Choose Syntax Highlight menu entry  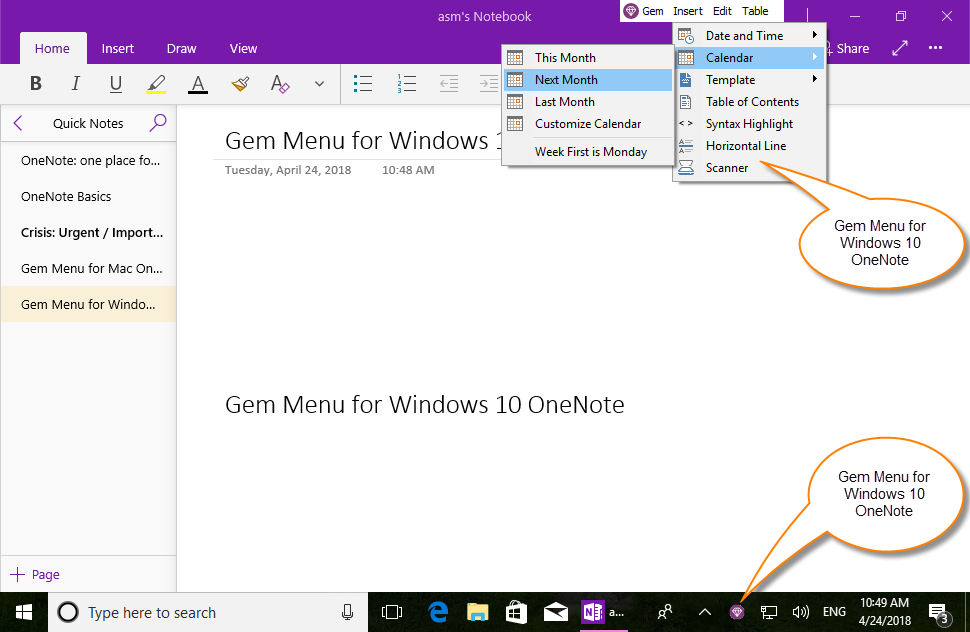749,124
